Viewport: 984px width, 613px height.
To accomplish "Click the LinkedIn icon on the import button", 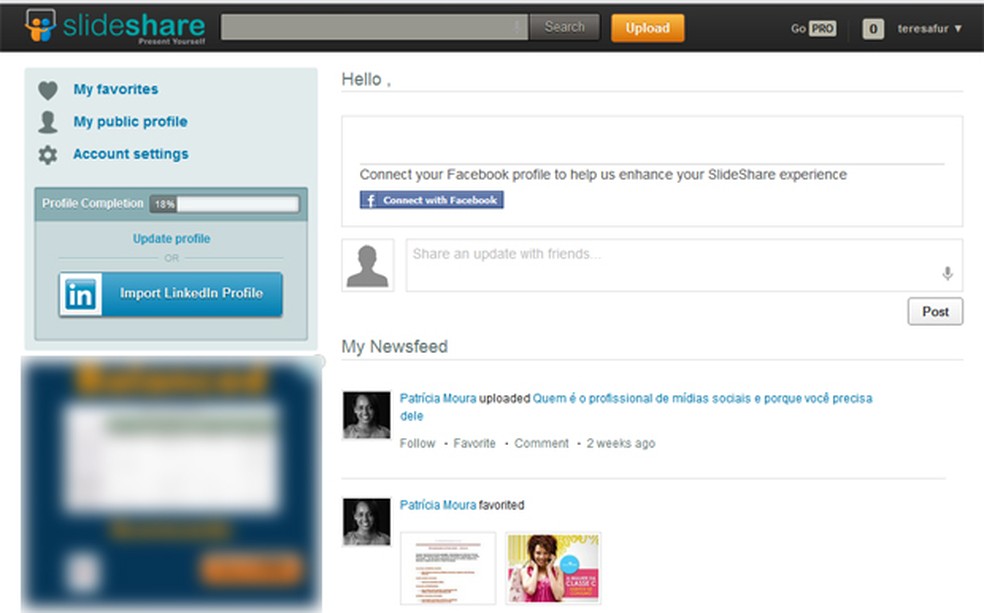I will point(81,294).
